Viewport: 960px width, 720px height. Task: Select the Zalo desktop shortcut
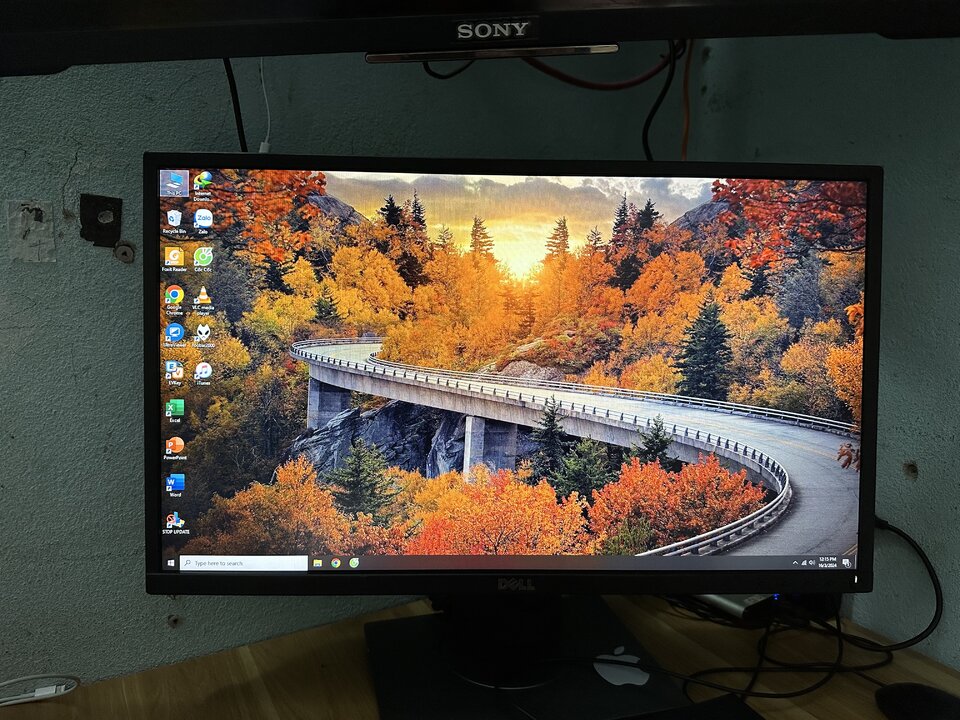click(203, 222)
